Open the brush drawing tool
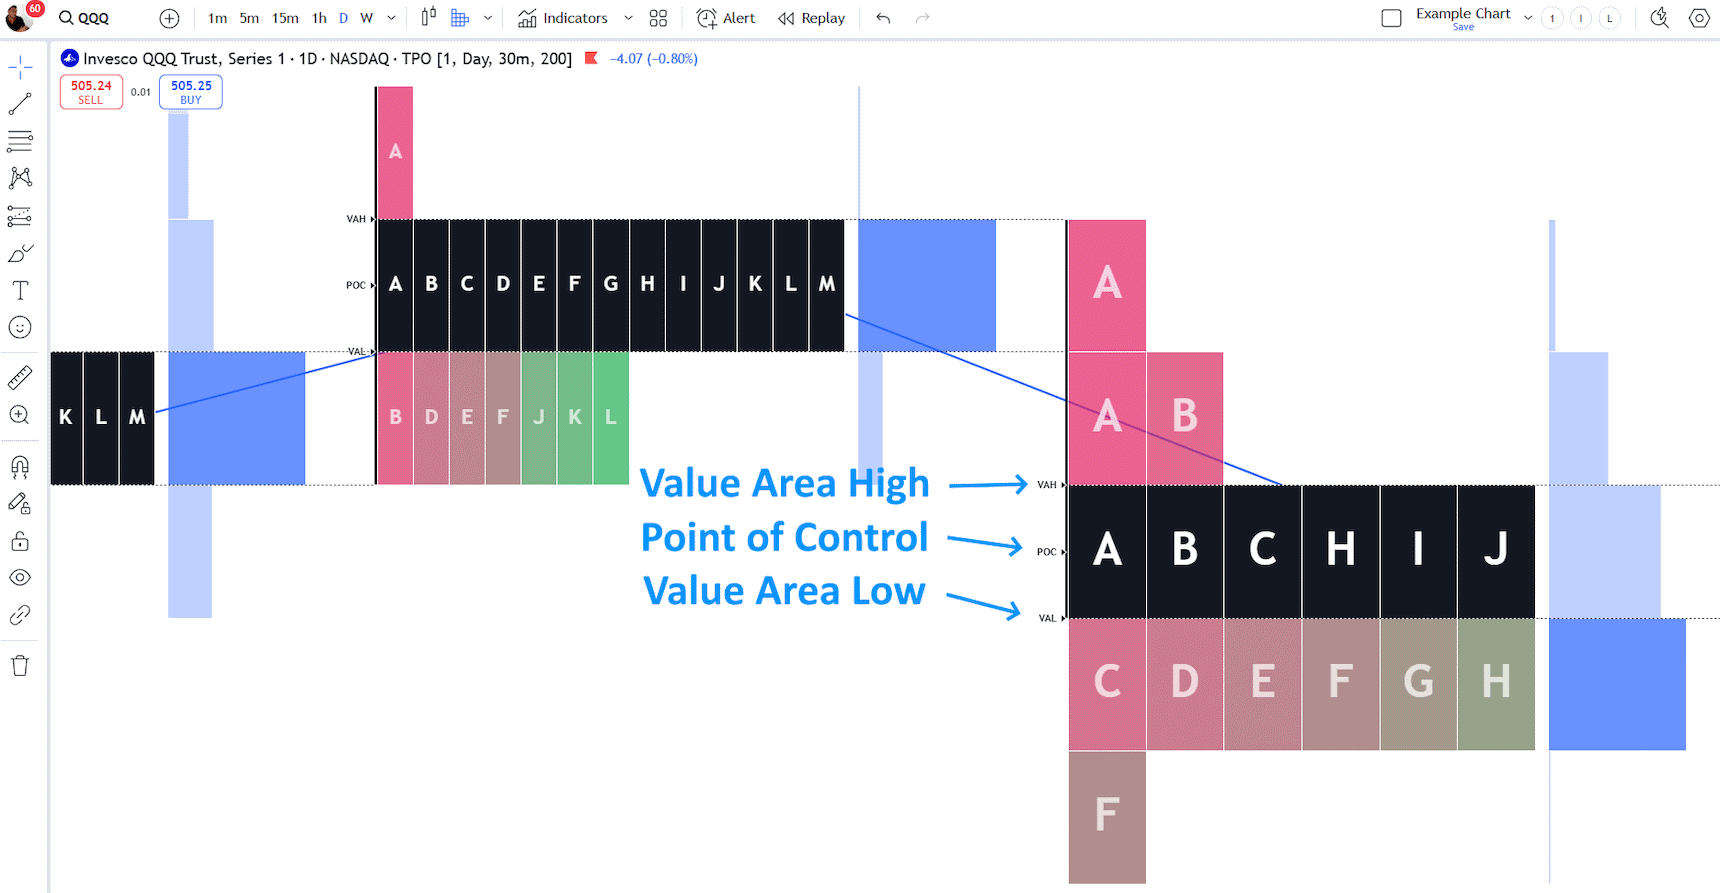Image resolution: width=1720 pixels, height=893 pixels. tap(20, 252)
